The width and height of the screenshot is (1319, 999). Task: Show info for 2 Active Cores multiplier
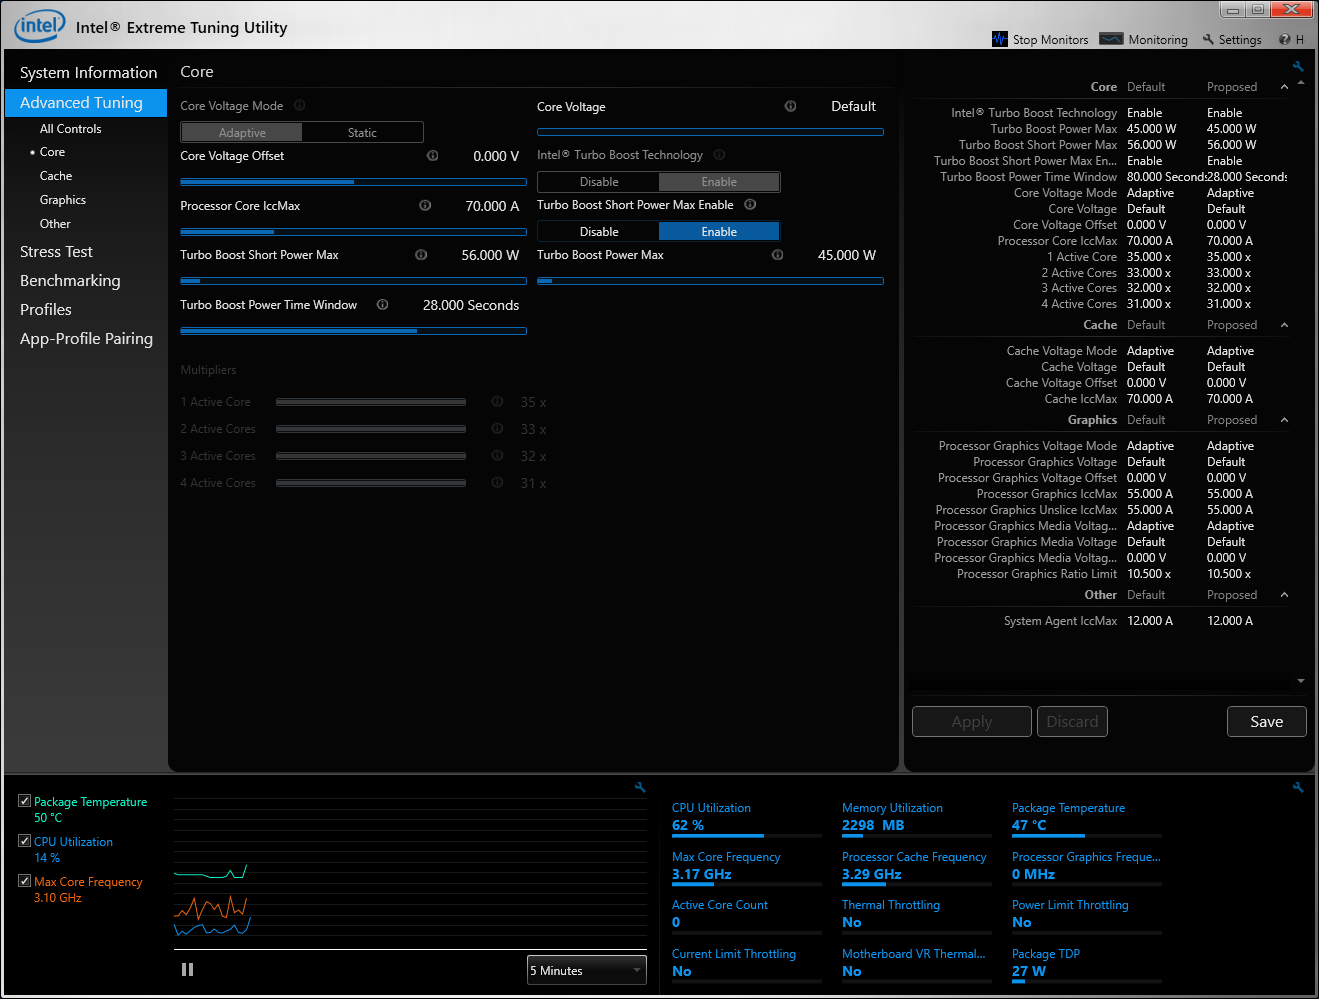(497, 428)
